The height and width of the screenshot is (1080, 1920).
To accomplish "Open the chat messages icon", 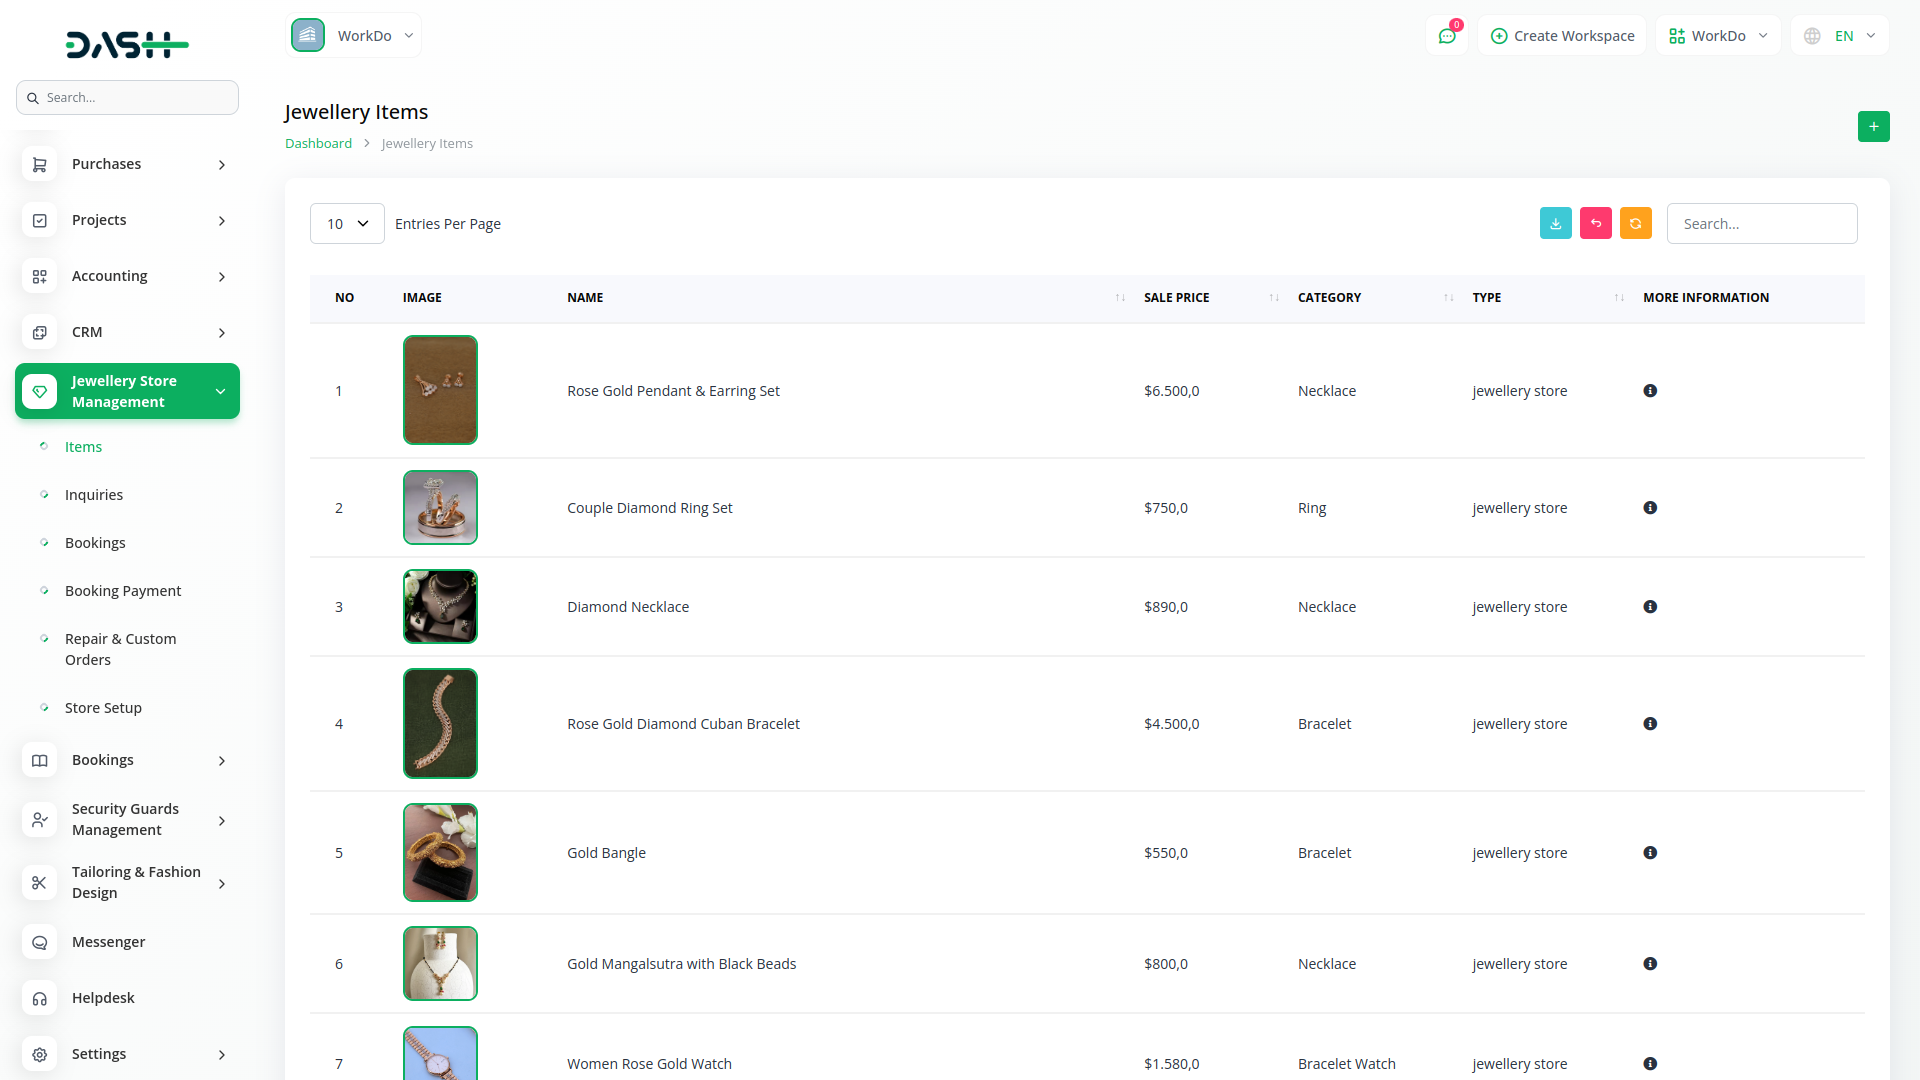I will (1446, 36).
